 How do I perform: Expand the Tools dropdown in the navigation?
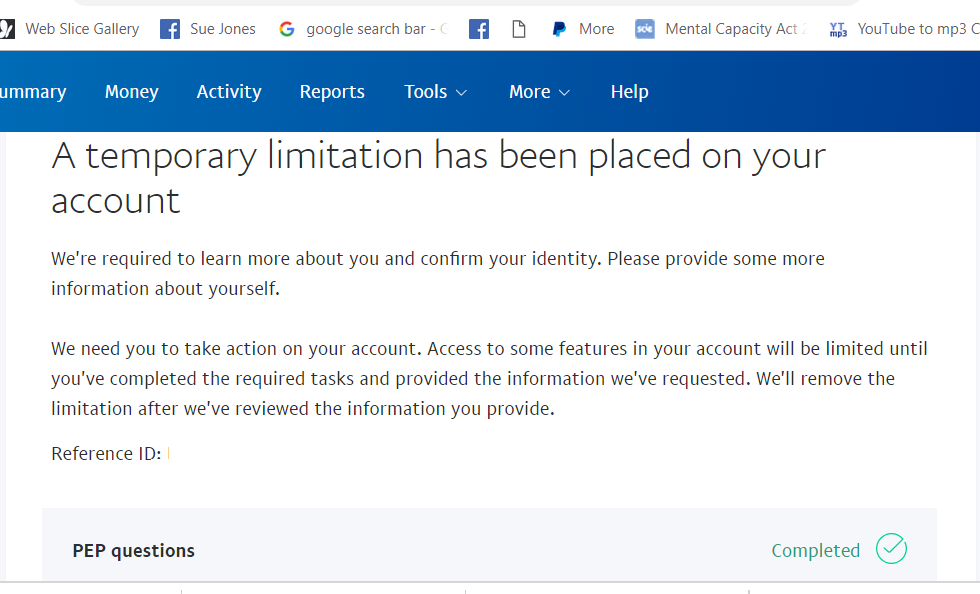pos(435,91)
